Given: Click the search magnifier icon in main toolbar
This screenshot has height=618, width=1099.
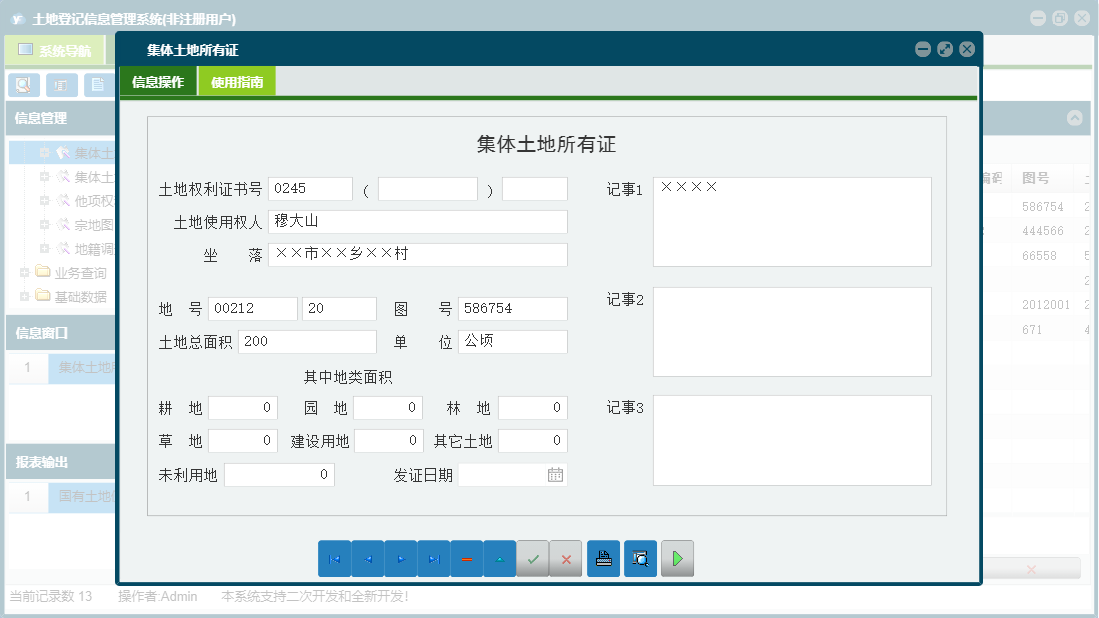Looking at the screenshot, I should 24,85.
